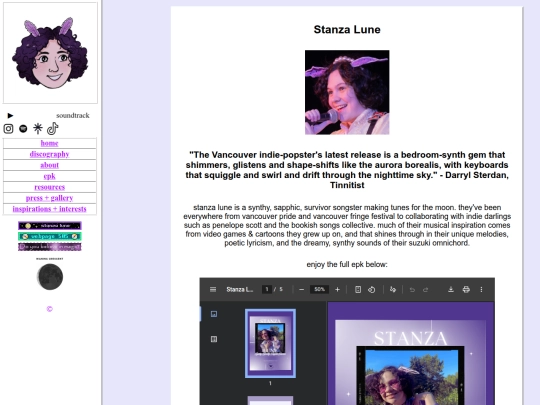Show the PDF thumbnails view
Viewport: 540px width, 405px height.
pyautogui.click(x=214, y=314)
